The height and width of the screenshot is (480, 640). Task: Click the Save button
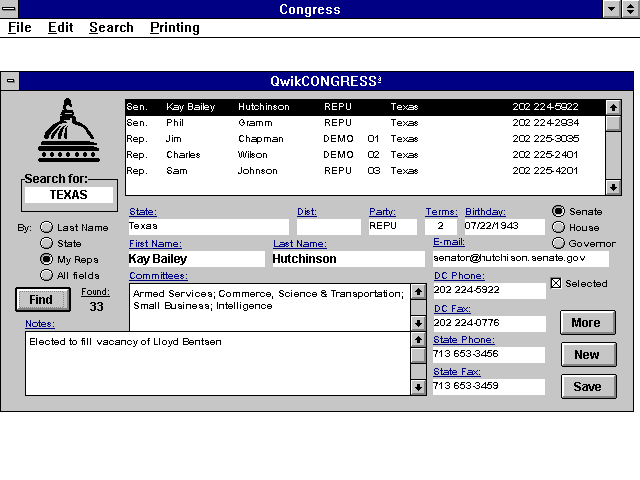tap(587, 386)
